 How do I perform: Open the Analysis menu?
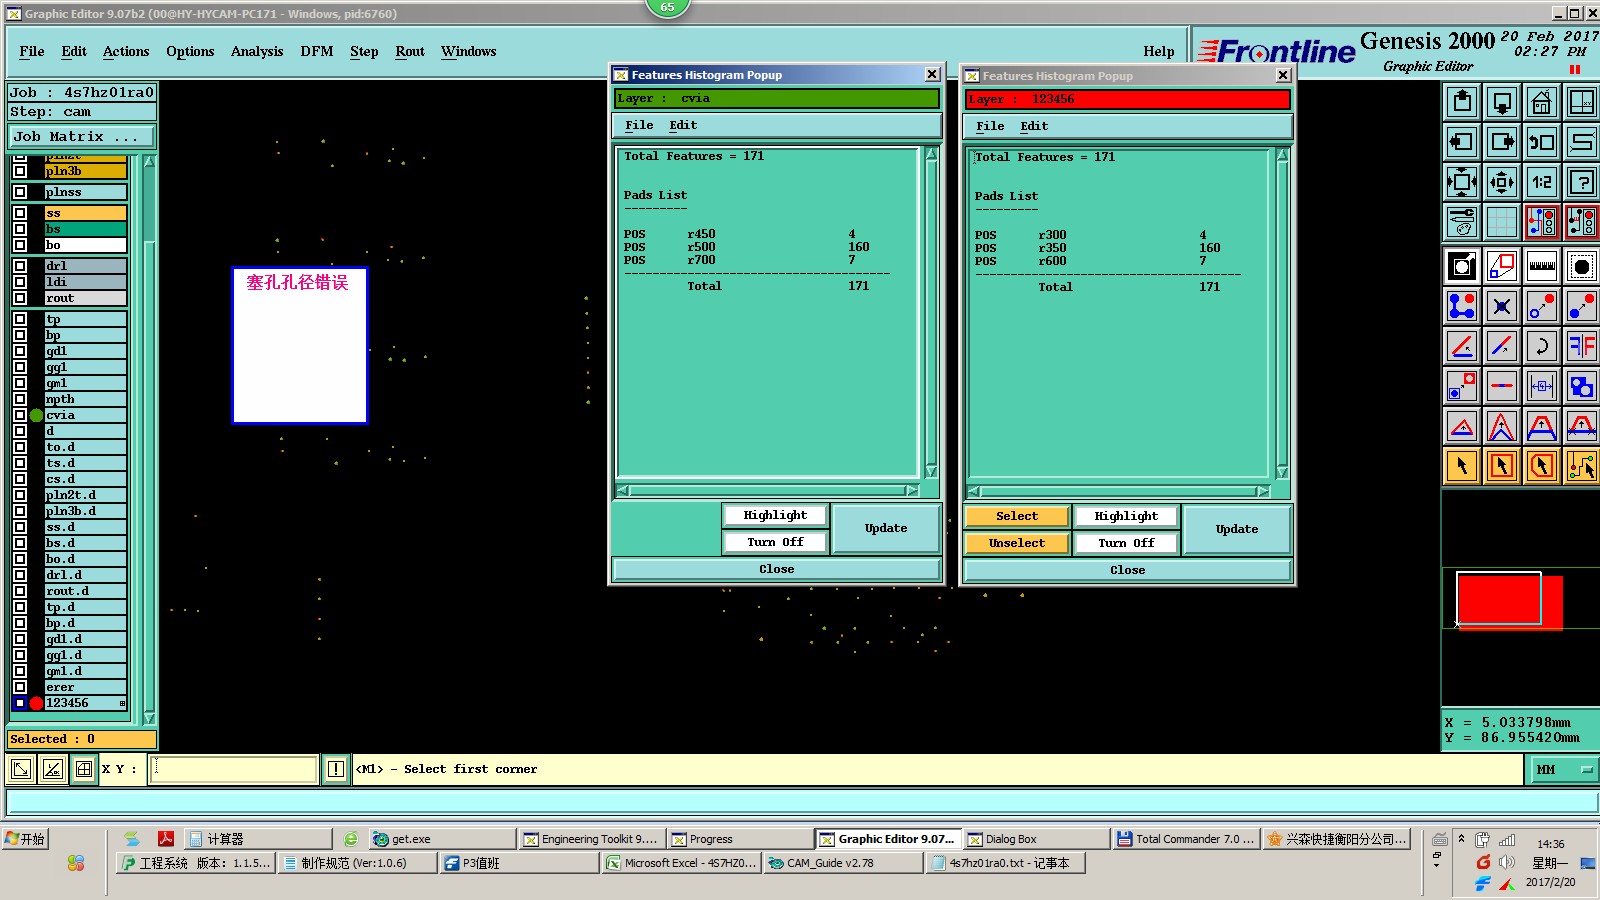[x=257, y=51]
